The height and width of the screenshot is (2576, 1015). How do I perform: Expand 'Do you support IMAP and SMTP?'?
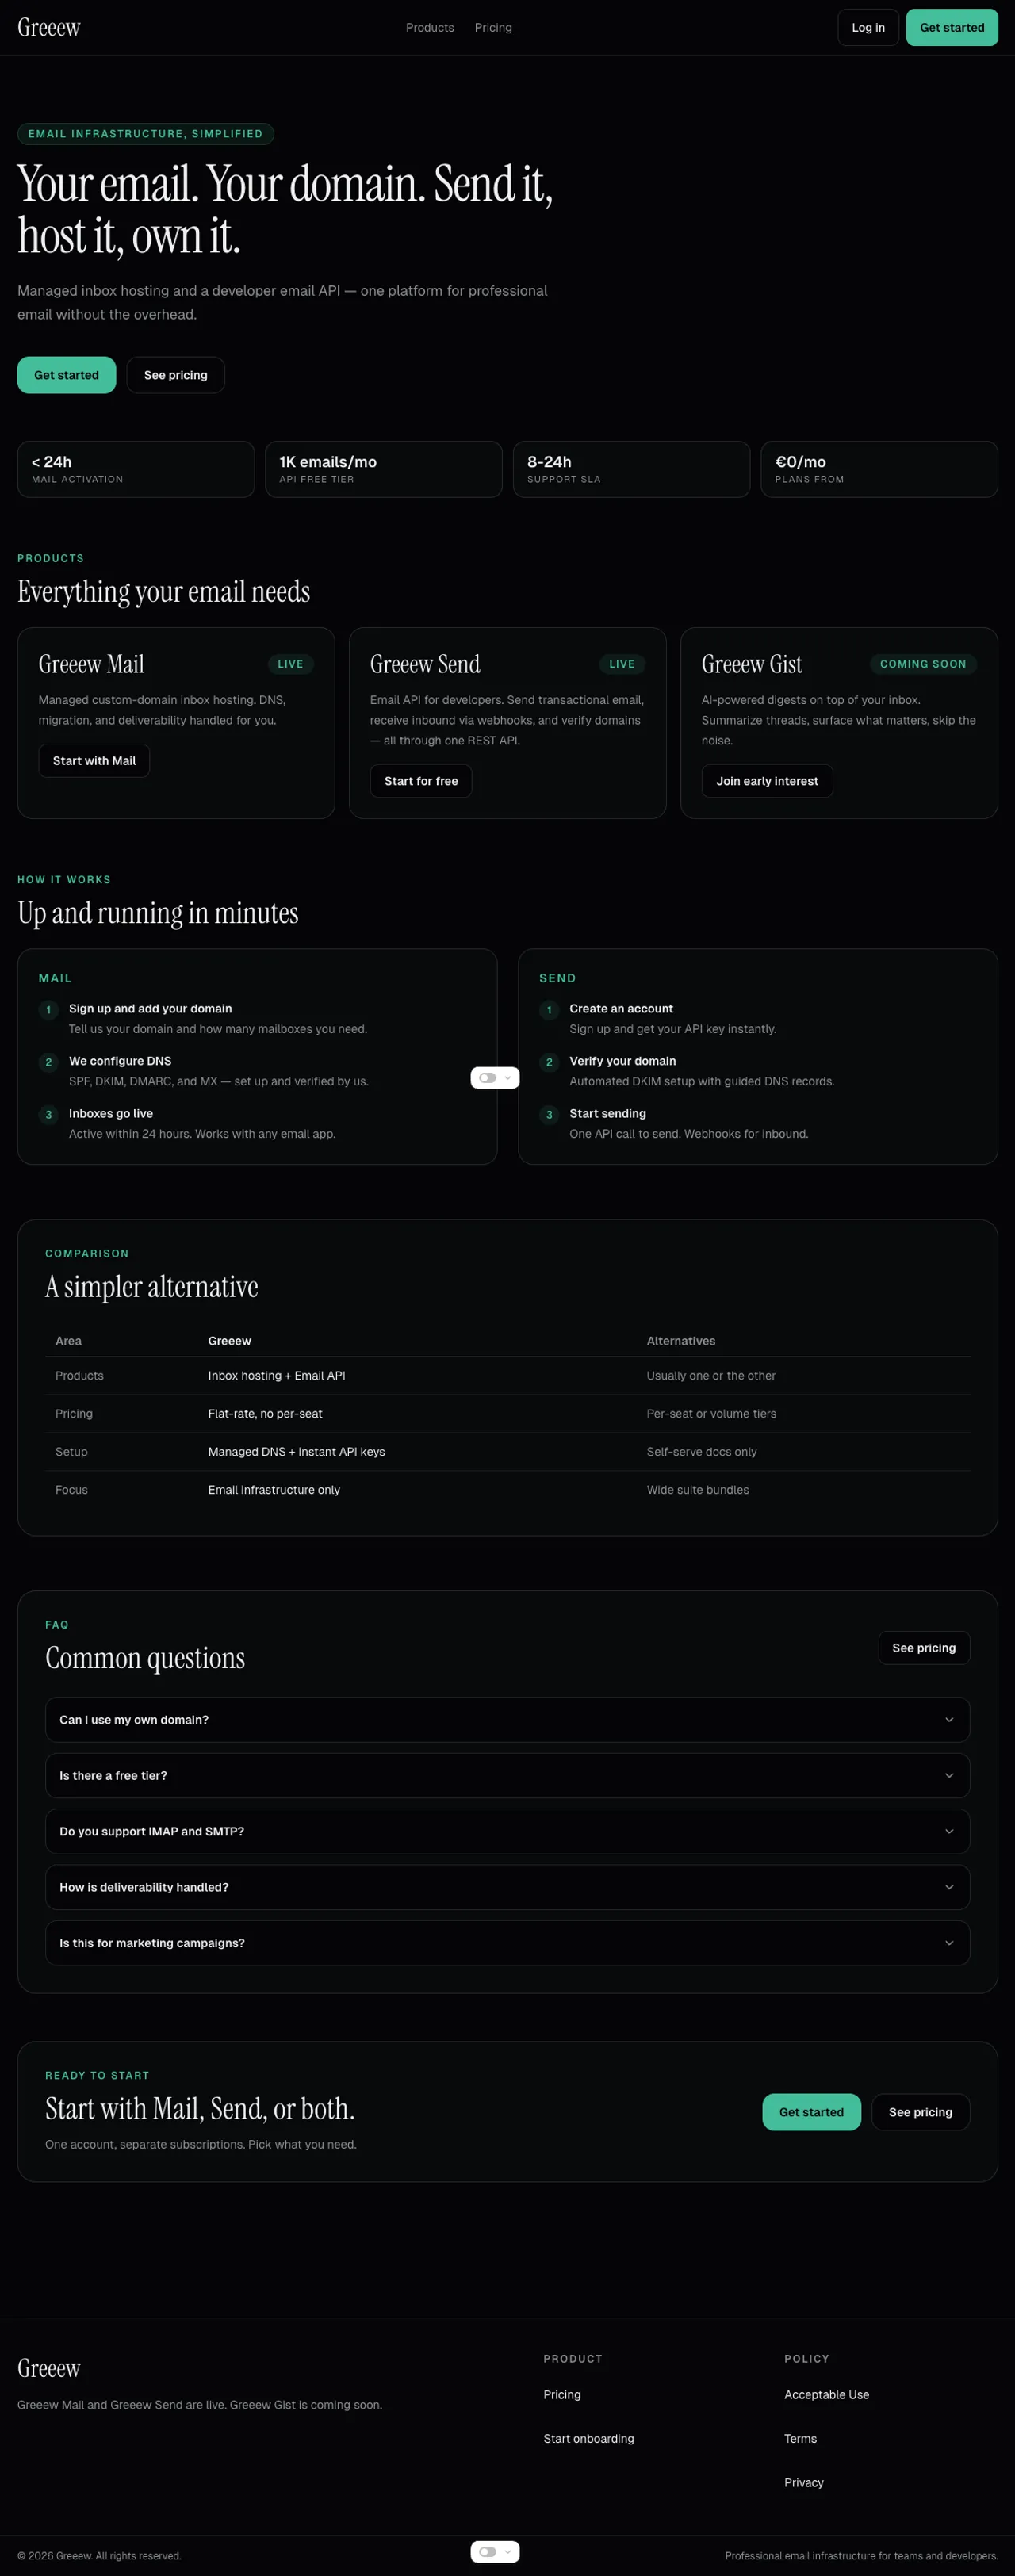click(x=507, y=1831)
